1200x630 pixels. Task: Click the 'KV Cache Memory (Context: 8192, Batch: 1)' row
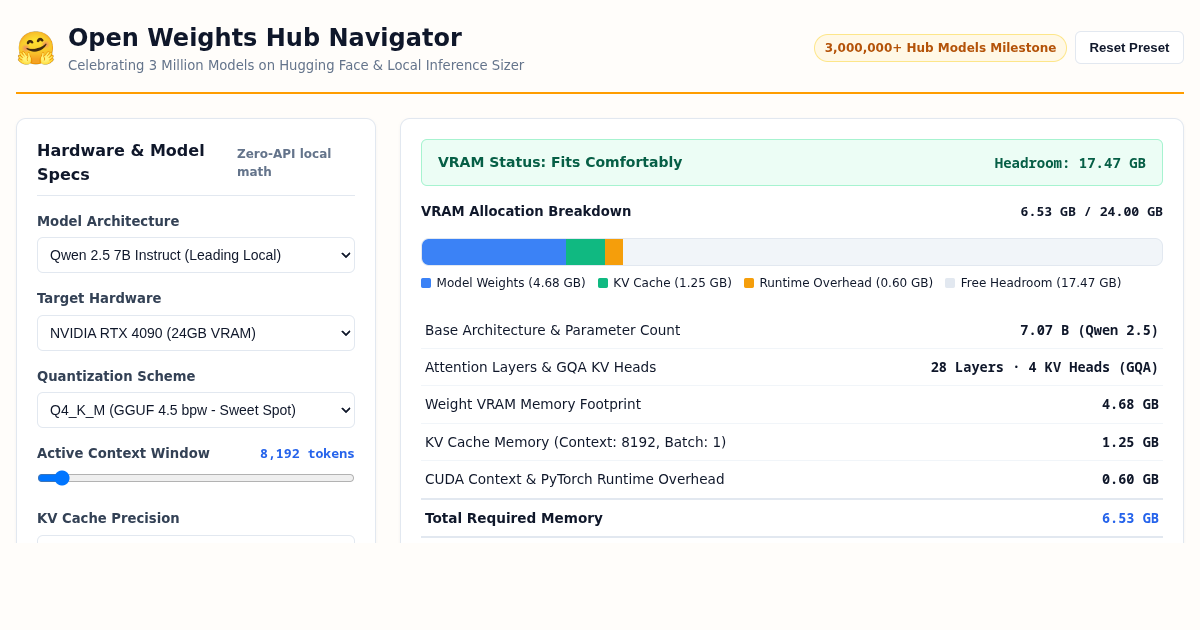pyautogui.click(x=792, y=442)
